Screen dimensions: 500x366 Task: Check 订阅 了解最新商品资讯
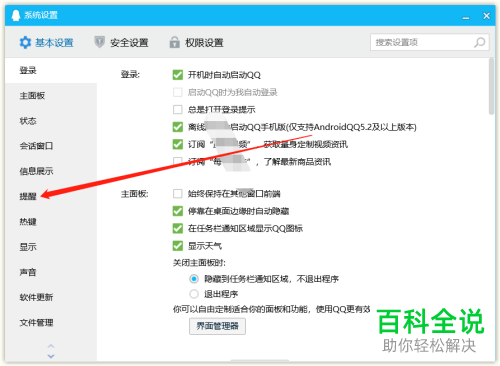(x=178, y=162)
